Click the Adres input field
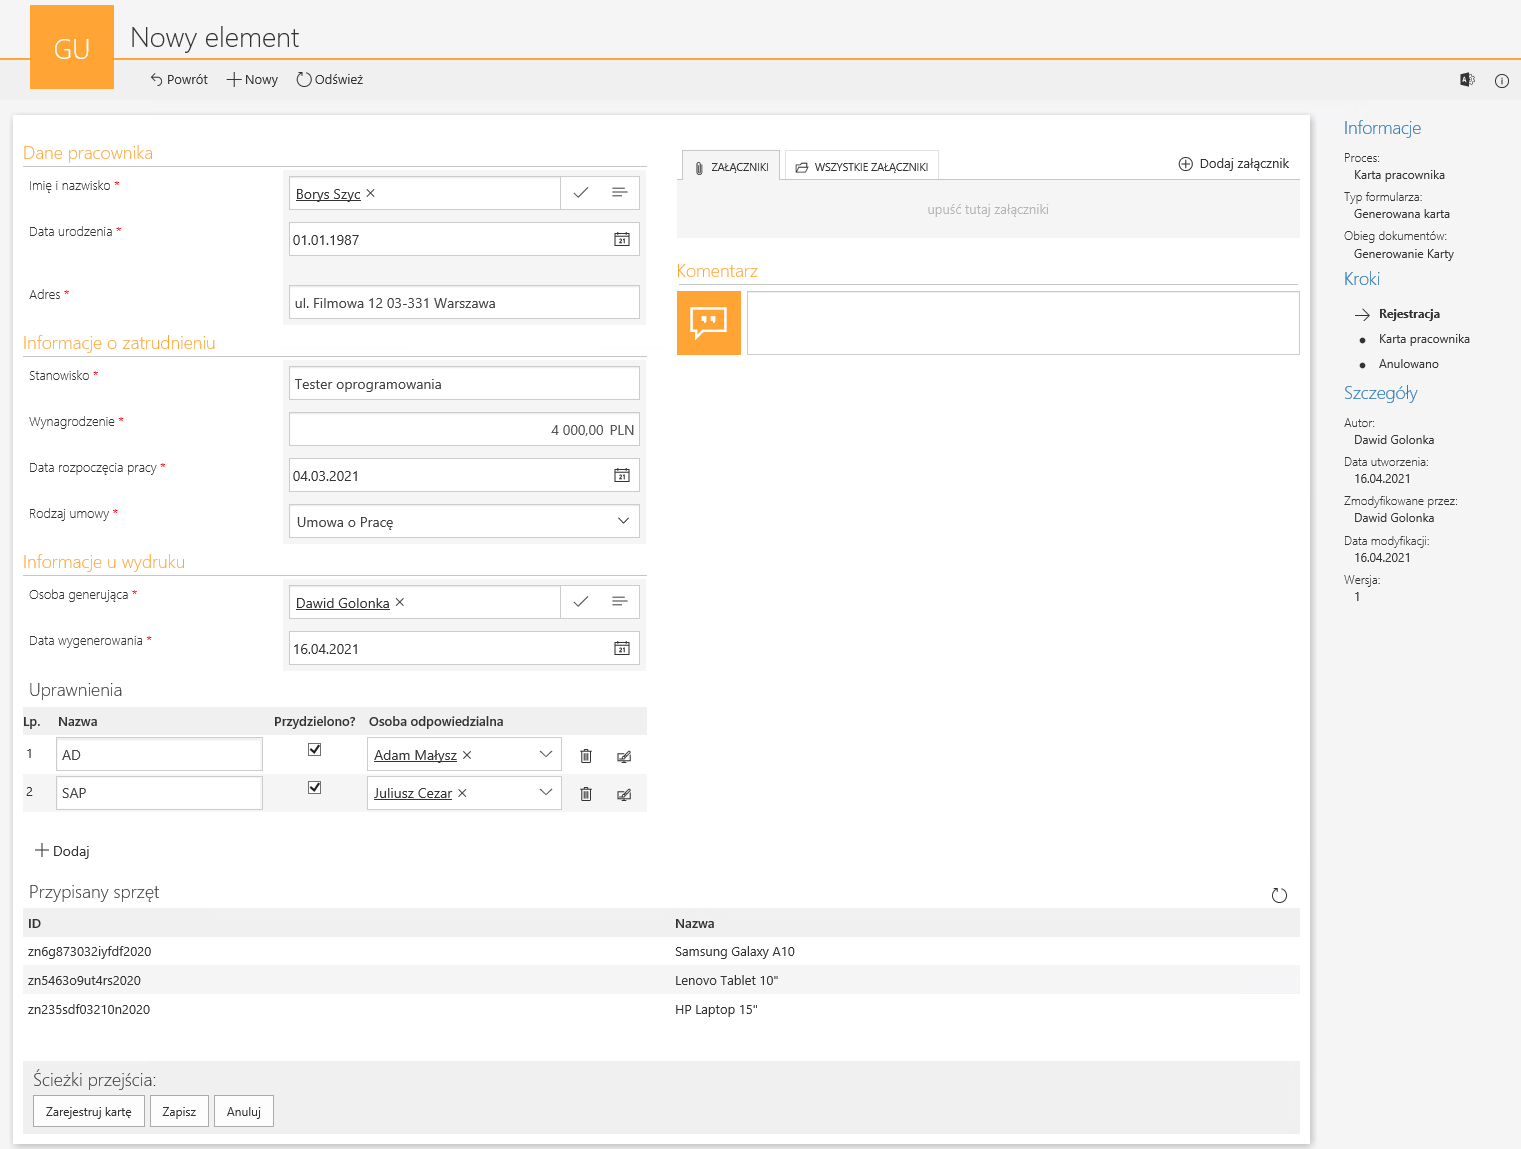 [x=464, y=302]
